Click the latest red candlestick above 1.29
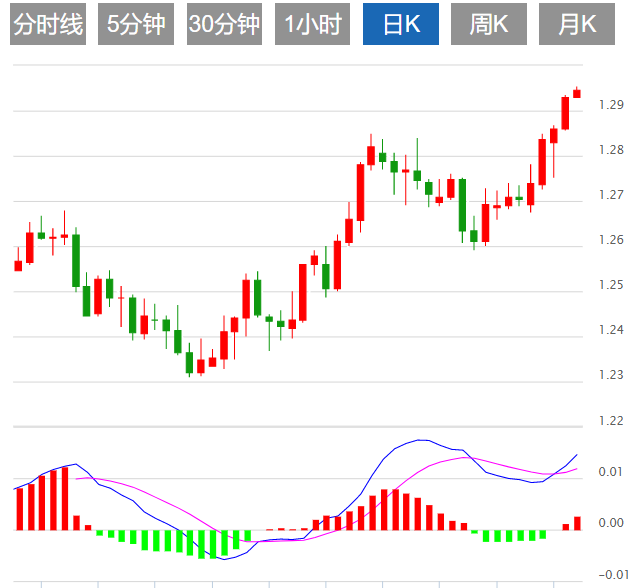This screenshot has height=588, width=638. [577, 93]
